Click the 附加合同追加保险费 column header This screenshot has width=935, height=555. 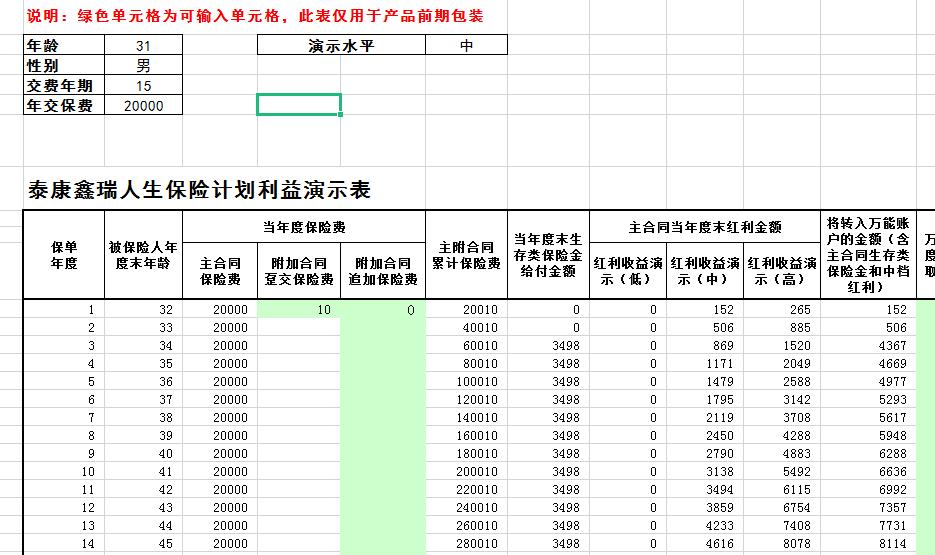(x=383, y=271)
